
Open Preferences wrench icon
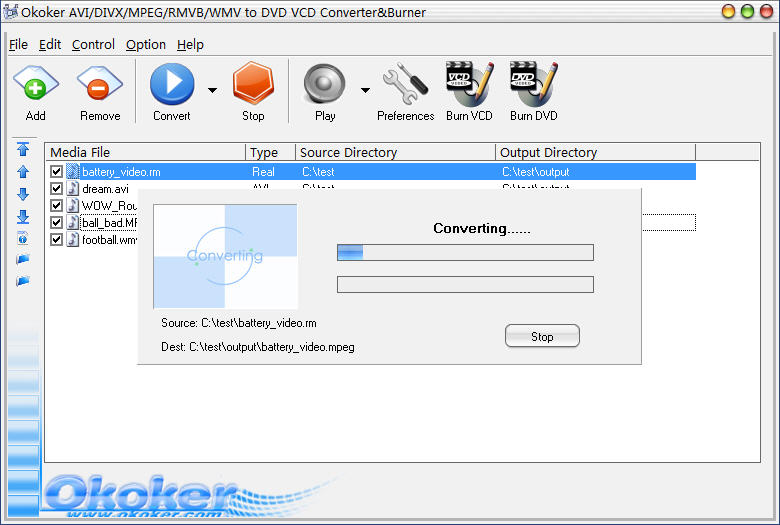coord(405,83)
